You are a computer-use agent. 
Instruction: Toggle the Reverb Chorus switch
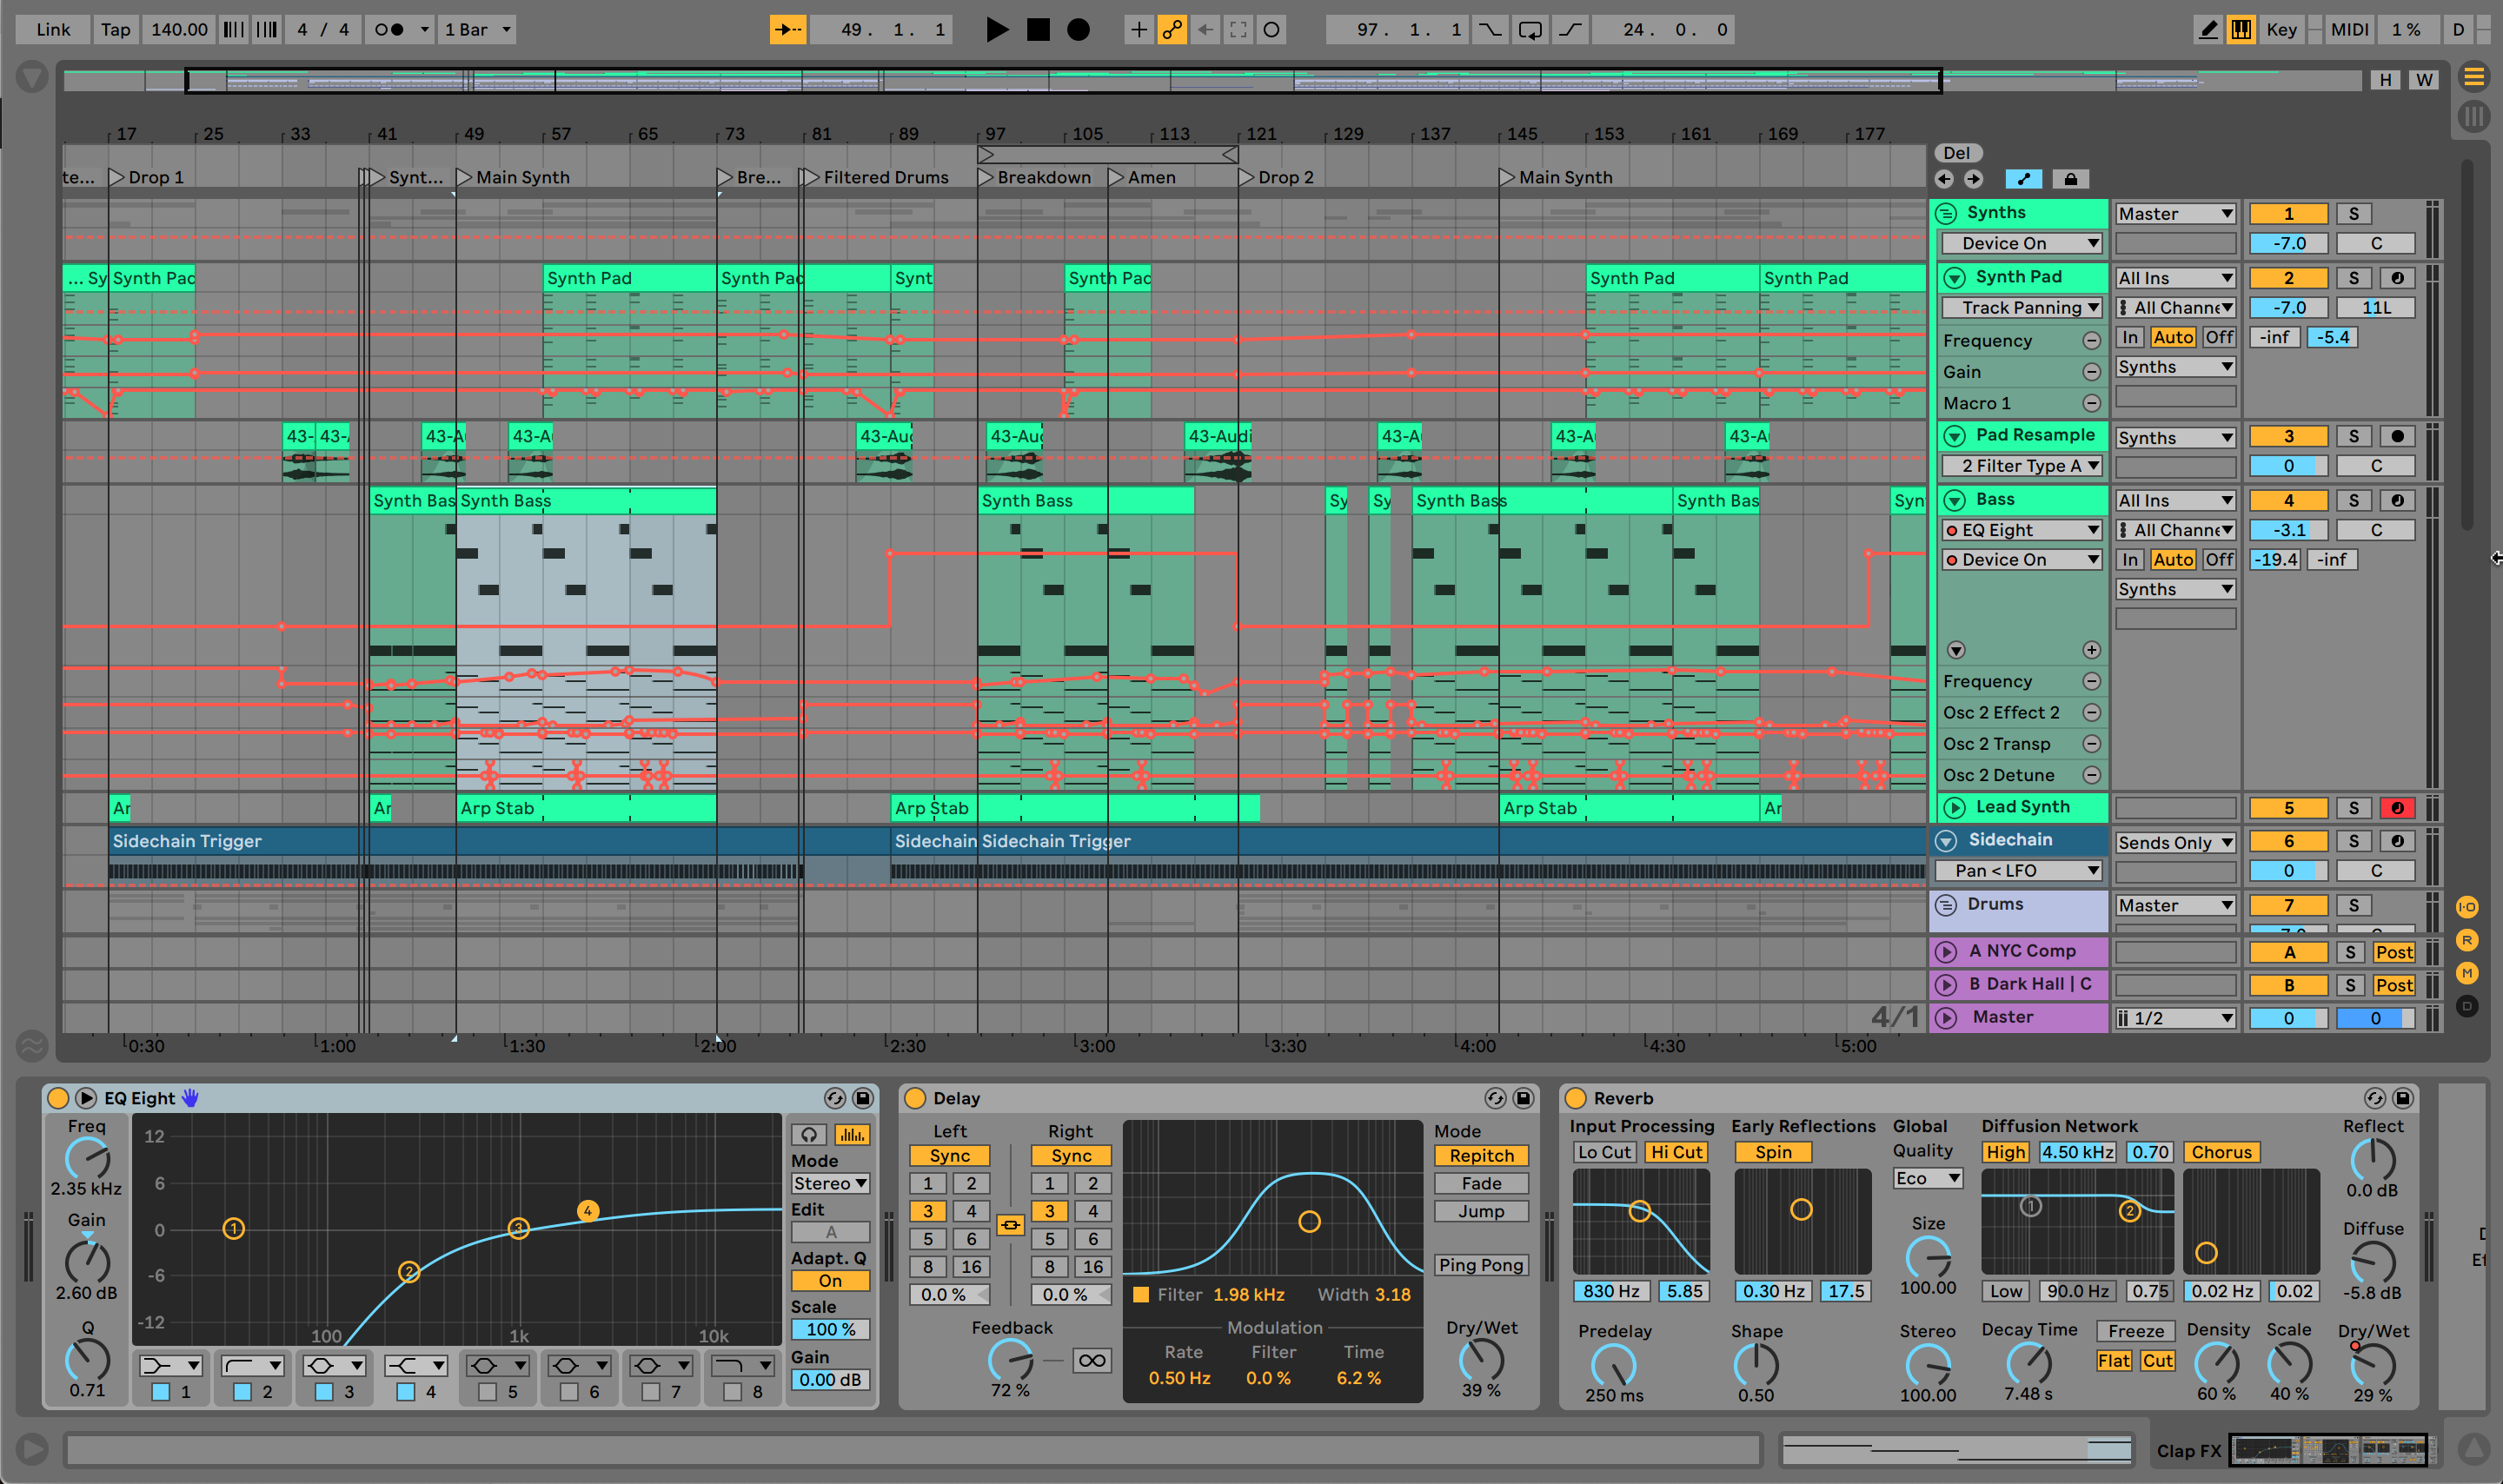(2221, 1152)
